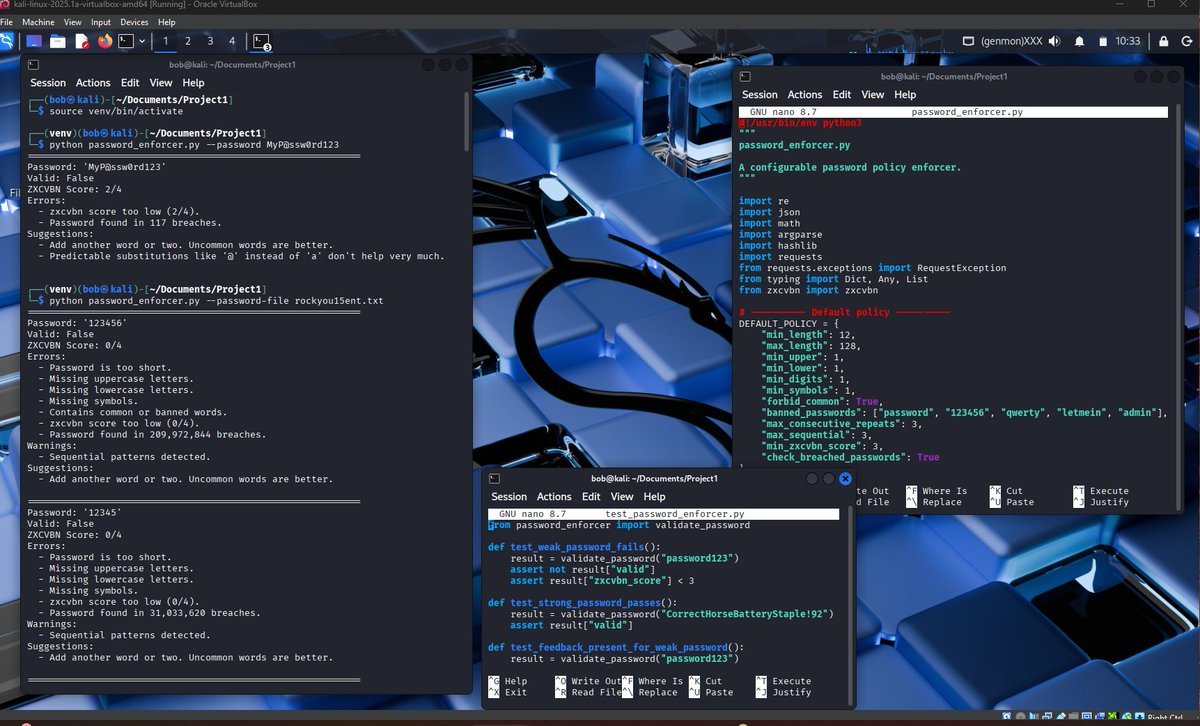Switch to workspace 4
This screenshot has height=726, width=1200.
232,41
